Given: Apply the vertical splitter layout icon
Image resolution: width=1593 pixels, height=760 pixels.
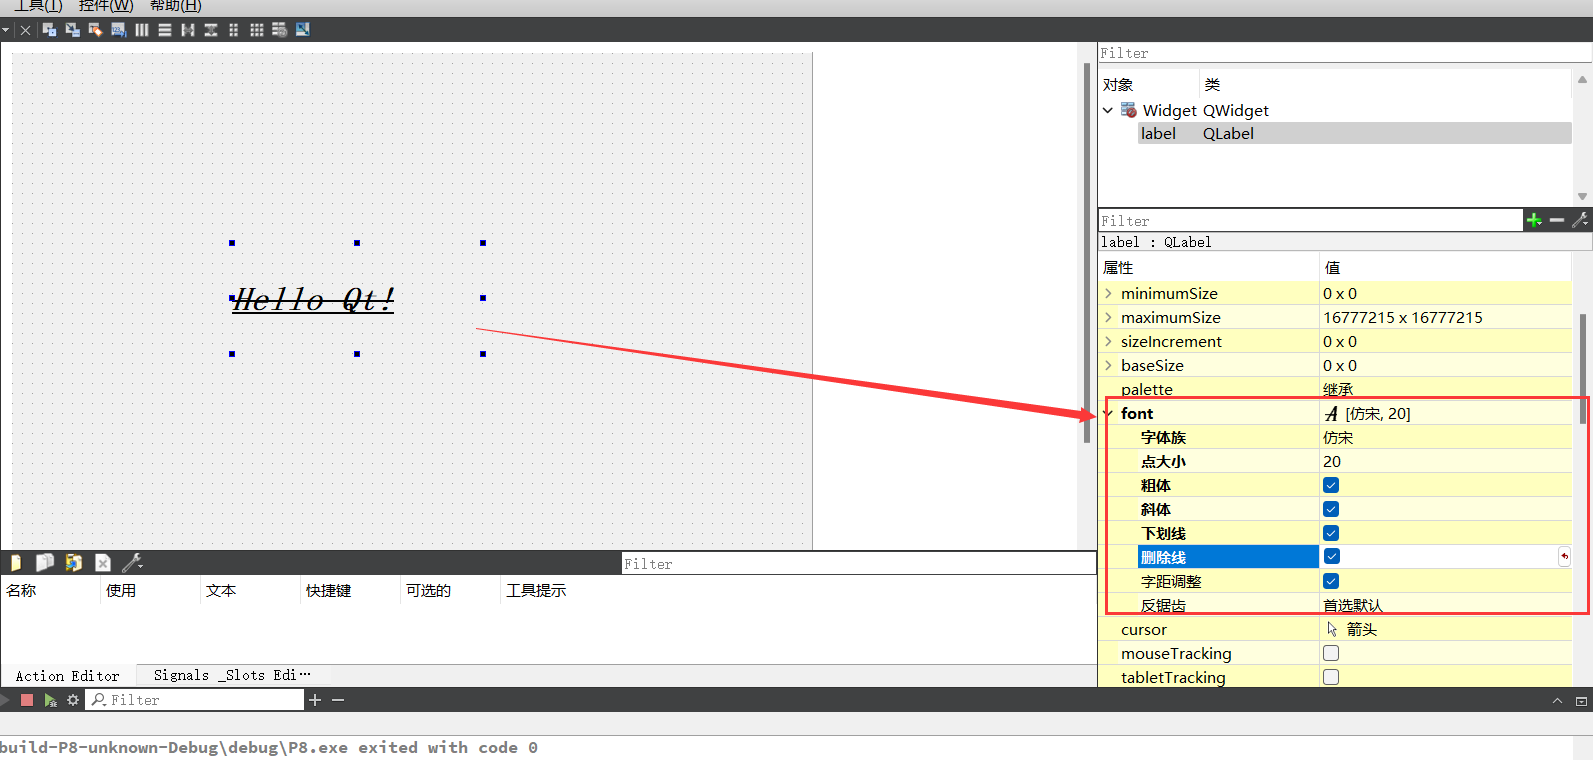Looking at the screenshot, I should point(211,30).
